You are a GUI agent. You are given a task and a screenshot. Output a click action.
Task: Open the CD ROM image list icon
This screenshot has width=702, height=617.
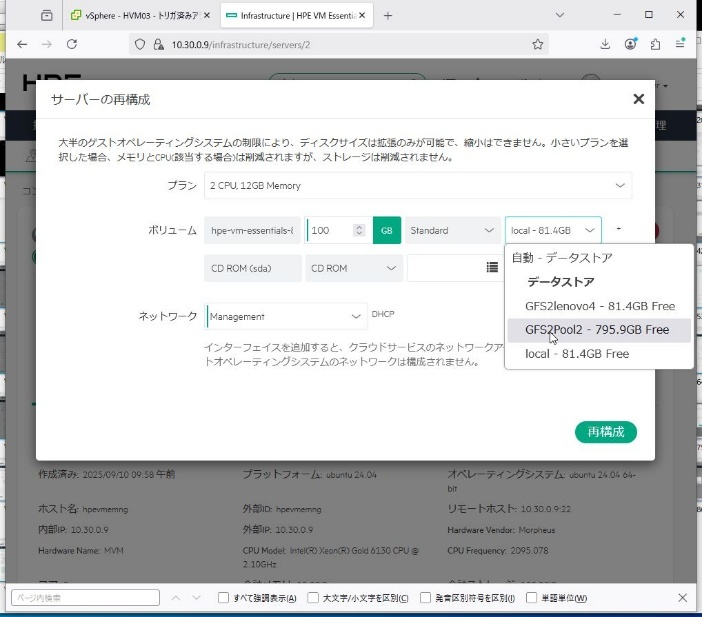[492, 268]
